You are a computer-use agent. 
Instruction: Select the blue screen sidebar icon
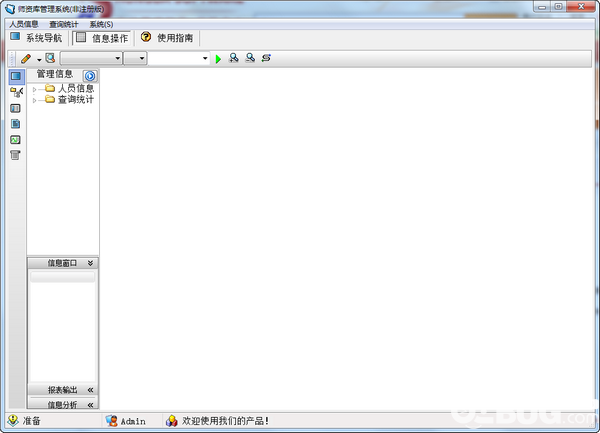16,77
